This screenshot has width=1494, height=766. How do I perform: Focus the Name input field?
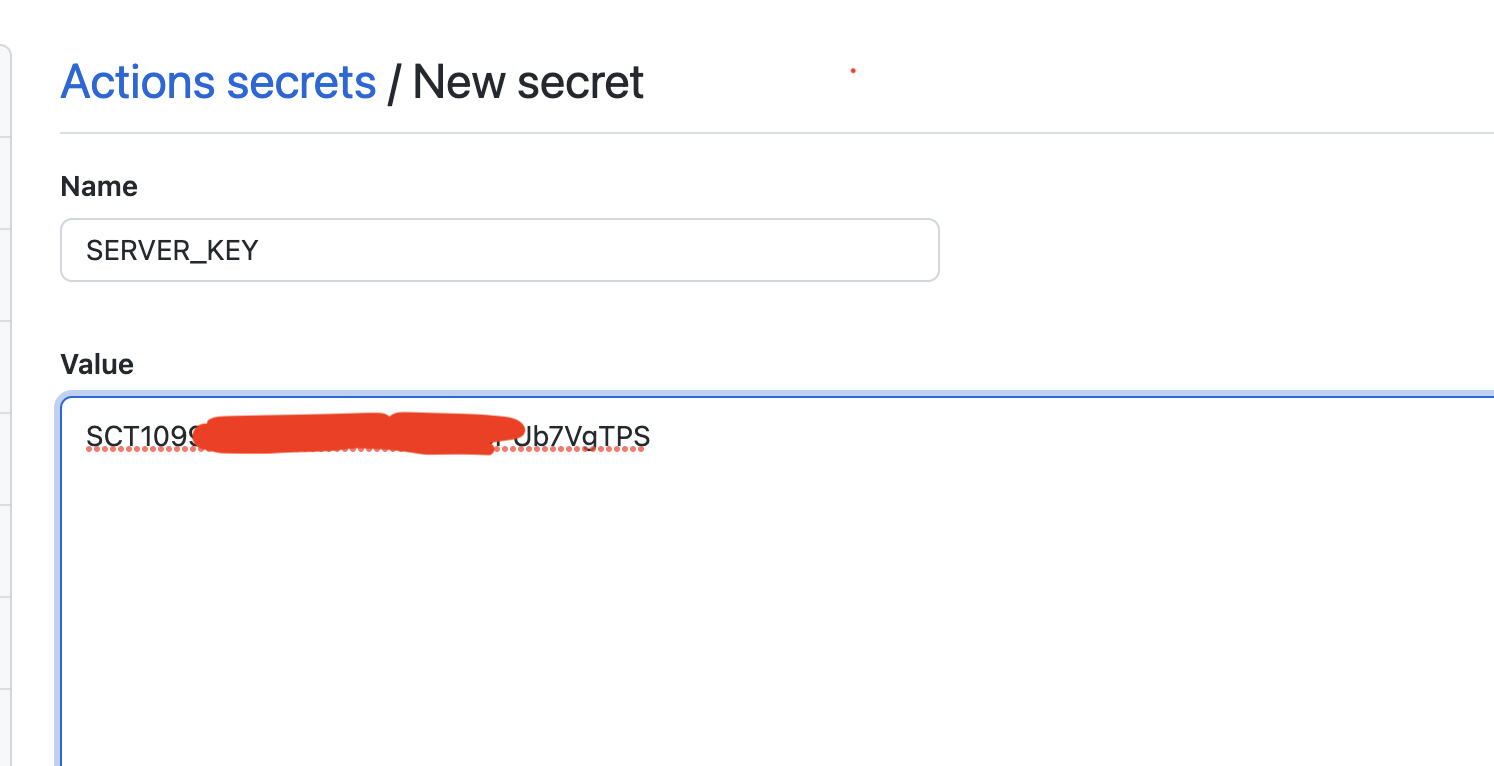point(500,250)
